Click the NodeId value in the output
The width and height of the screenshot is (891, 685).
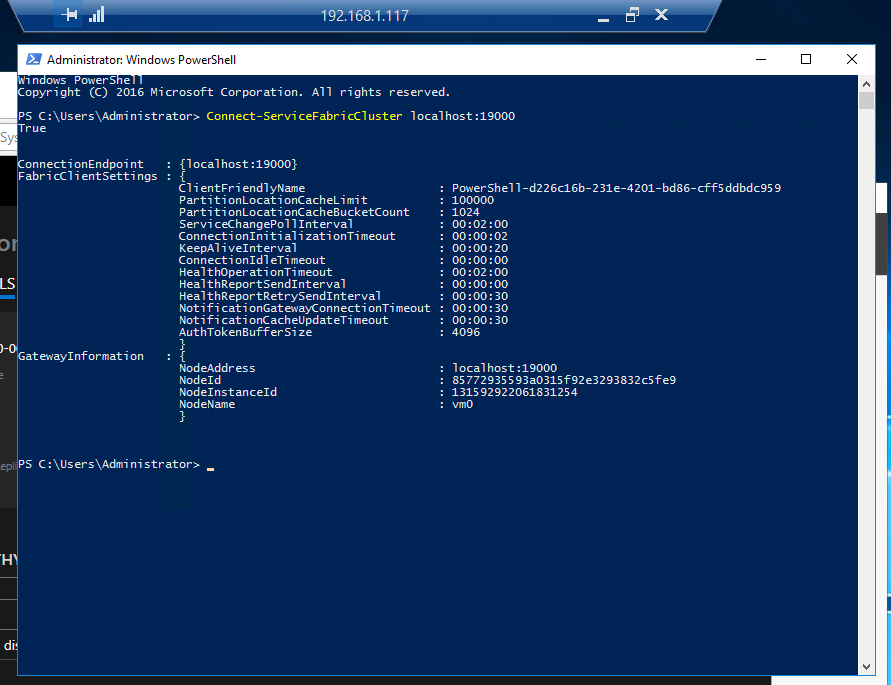(x=564, y=380)
